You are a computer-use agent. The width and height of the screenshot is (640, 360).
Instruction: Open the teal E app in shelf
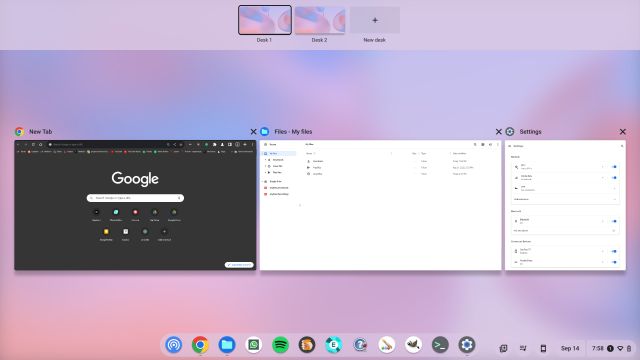[333, 345]
